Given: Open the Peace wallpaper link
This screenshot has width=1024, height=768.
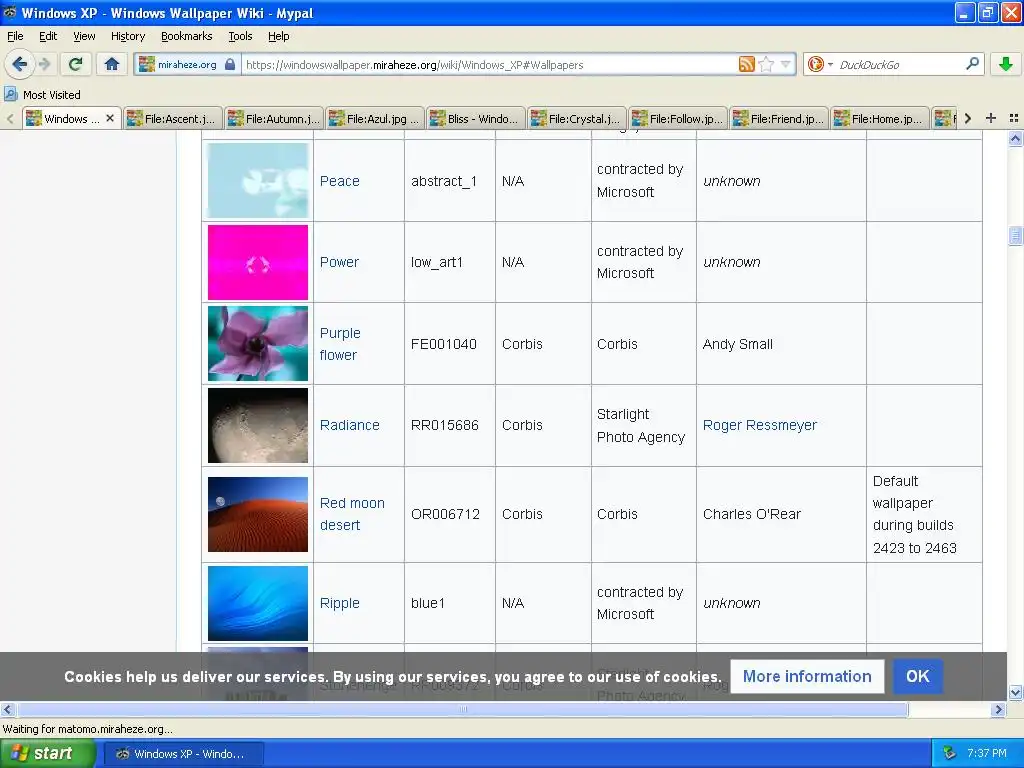Looking at the screenshot, I should tap(340, 181).
